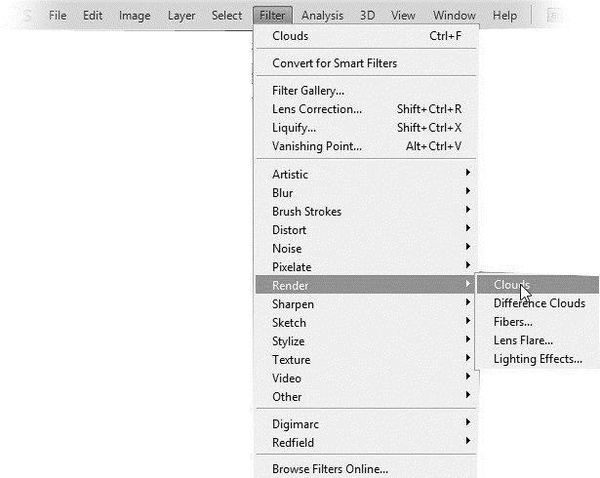
Task: Open the File menu
Action: coord(57,16)
